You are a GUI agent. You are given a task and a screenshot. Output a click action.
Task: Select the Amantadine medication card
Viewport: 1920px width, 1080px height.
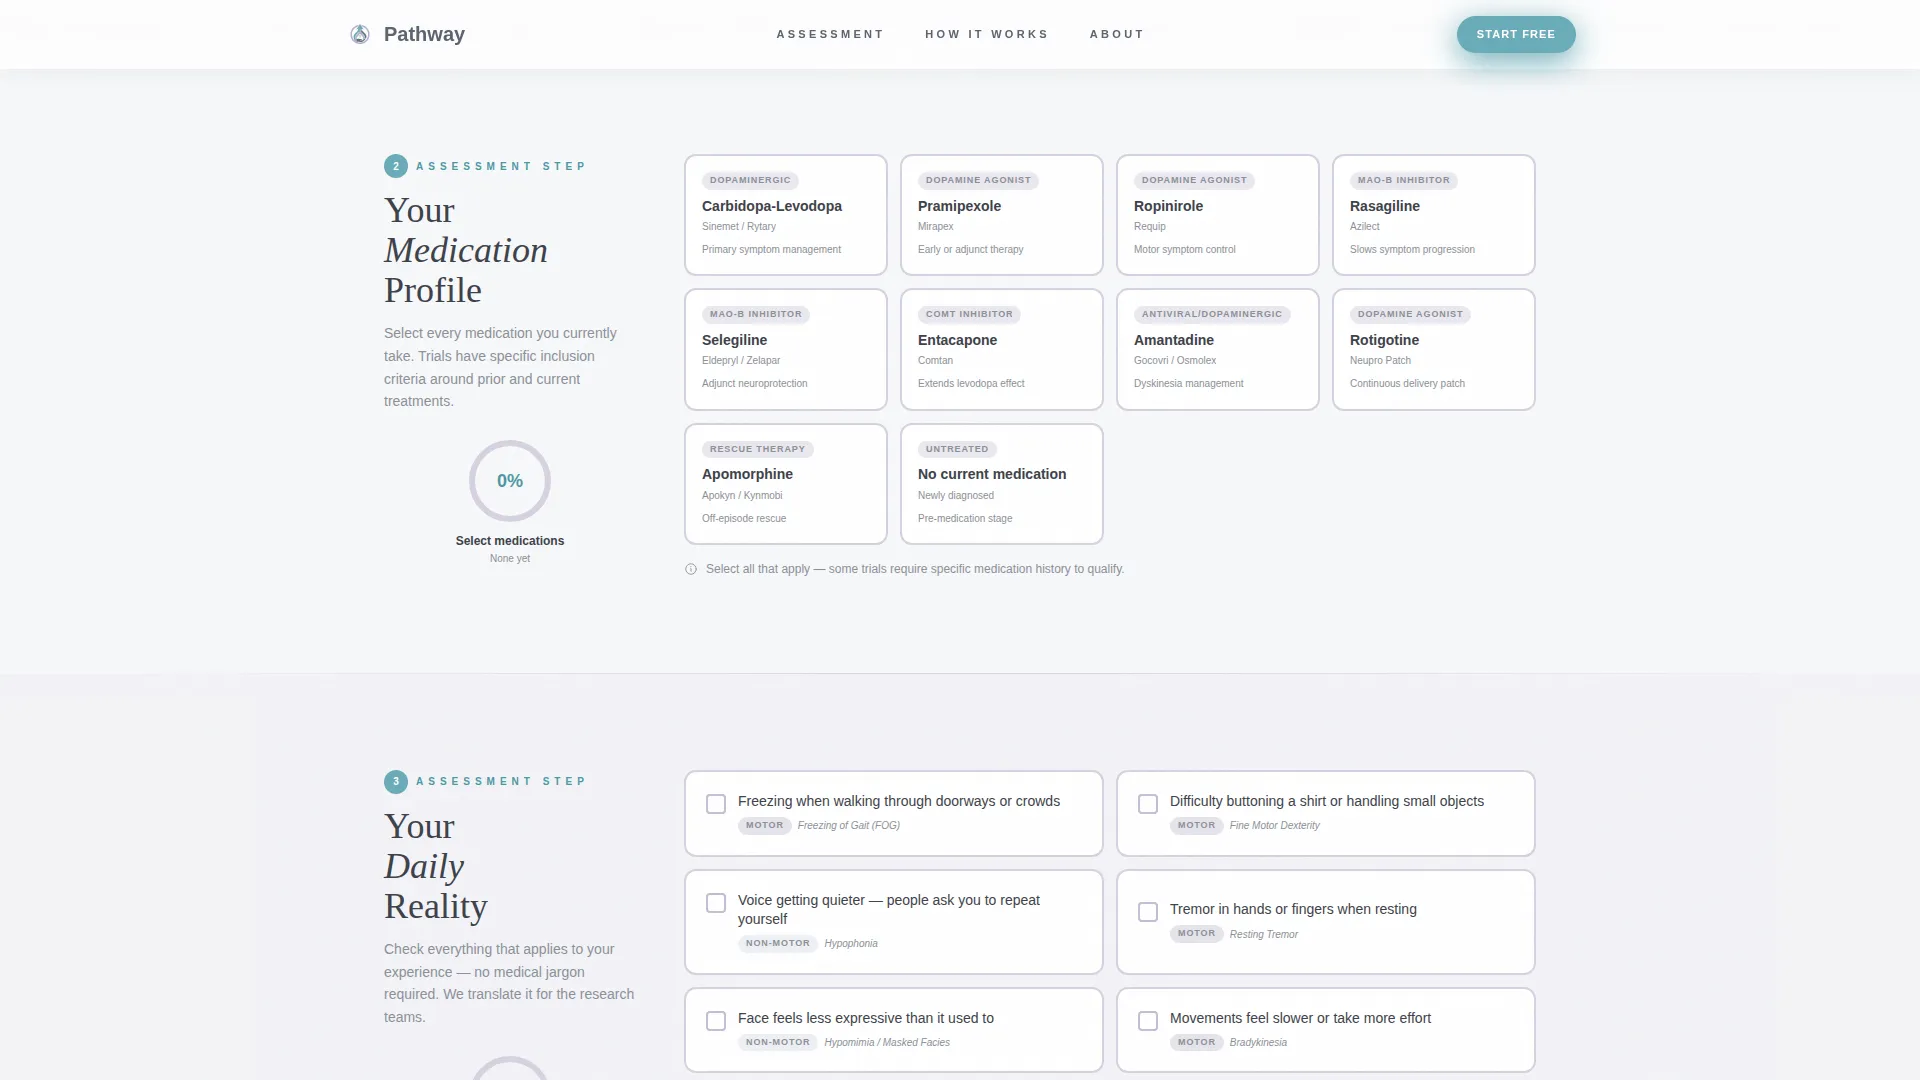pyautogui.click(x=1218, y=349)
